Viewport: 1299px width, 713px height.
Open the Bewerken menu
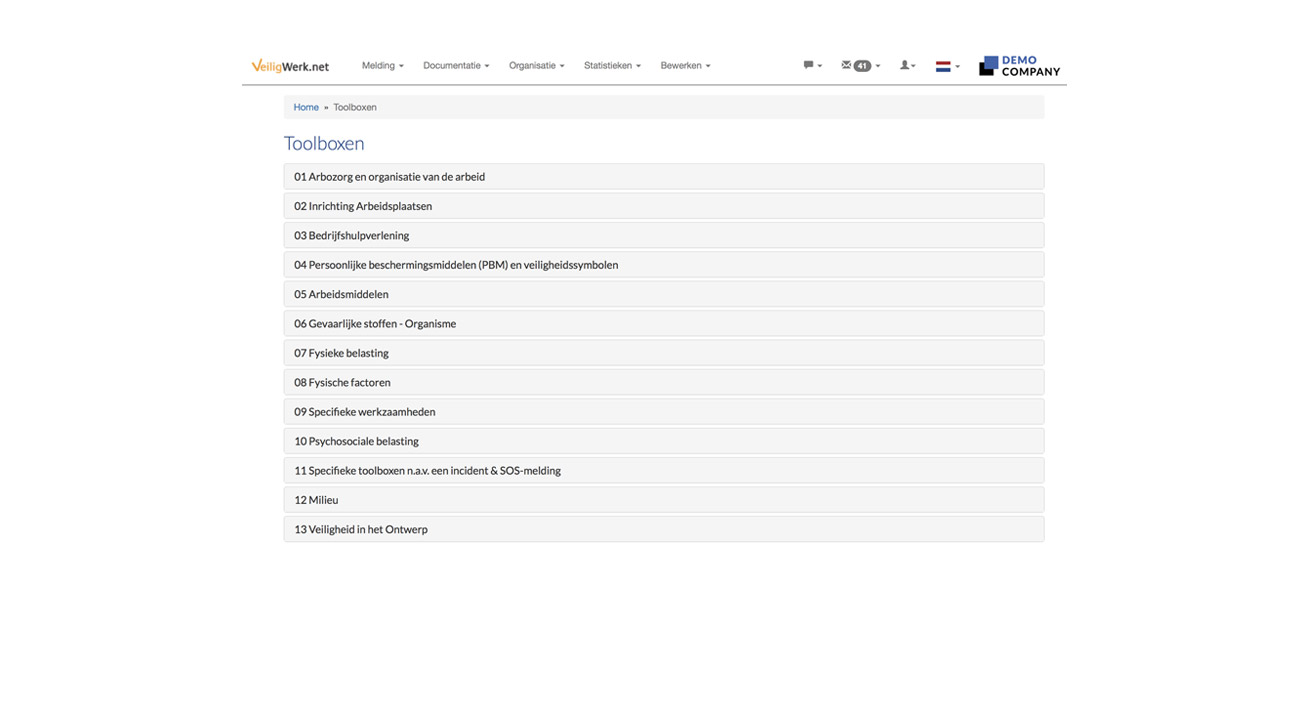coord(685,66)
